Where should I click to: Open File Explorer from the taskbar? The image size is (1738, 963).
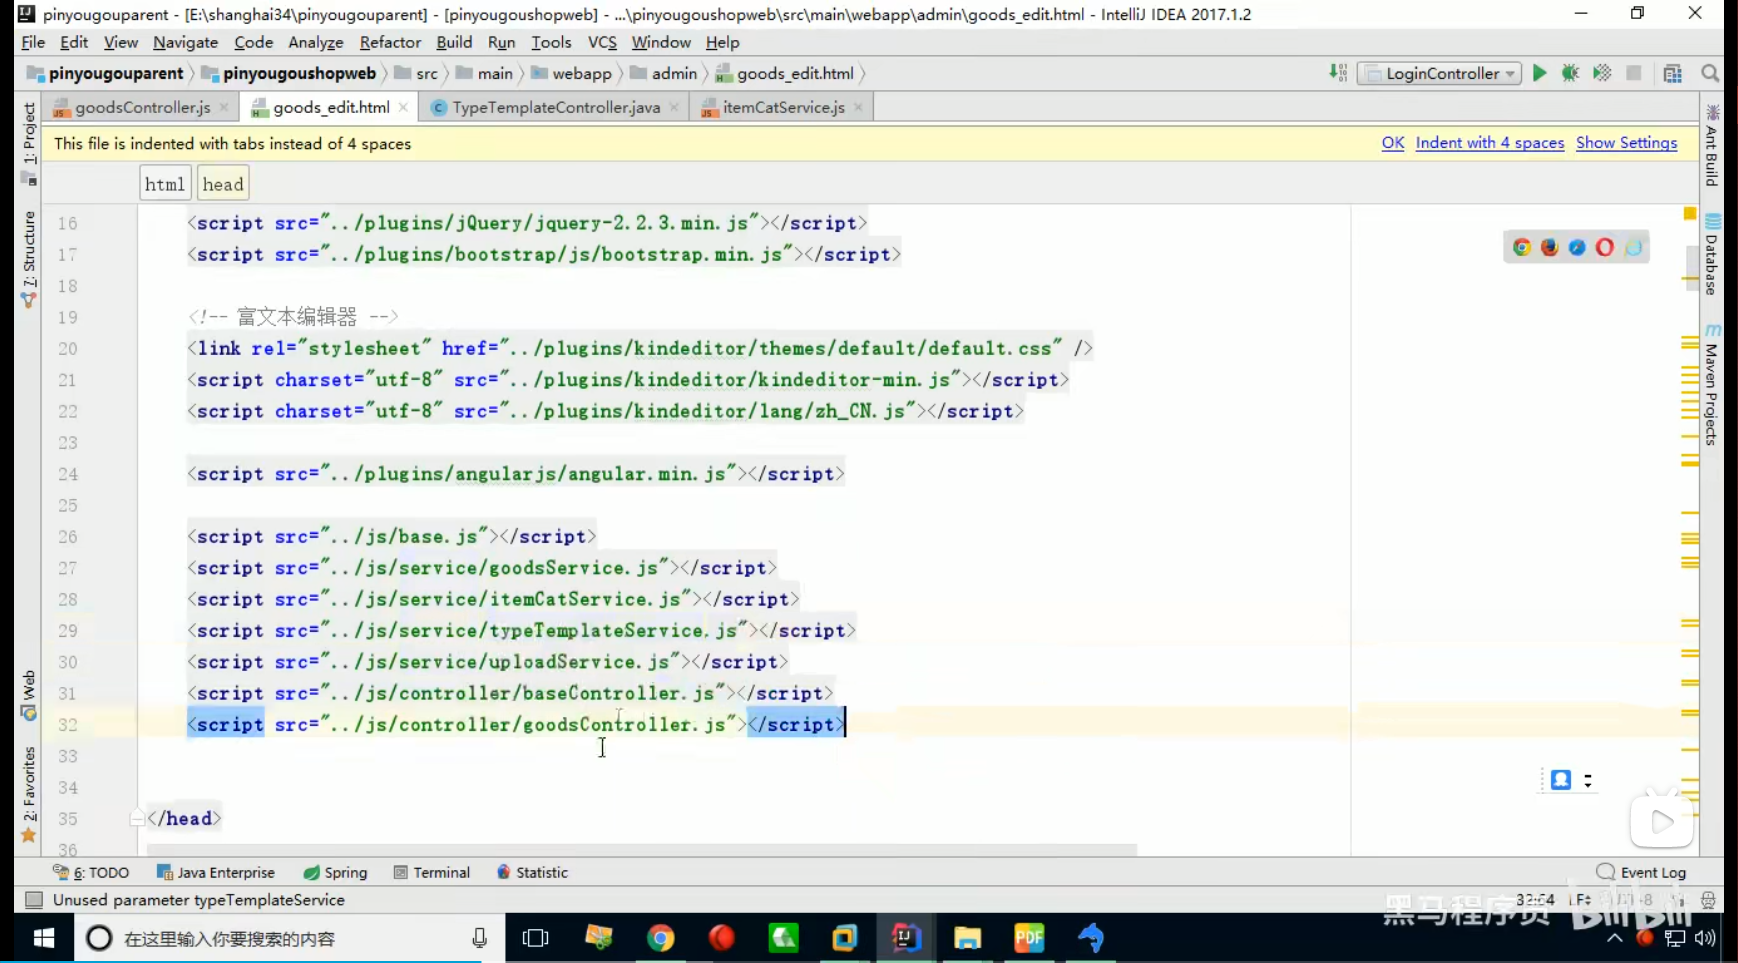click(x=967, y=938)
